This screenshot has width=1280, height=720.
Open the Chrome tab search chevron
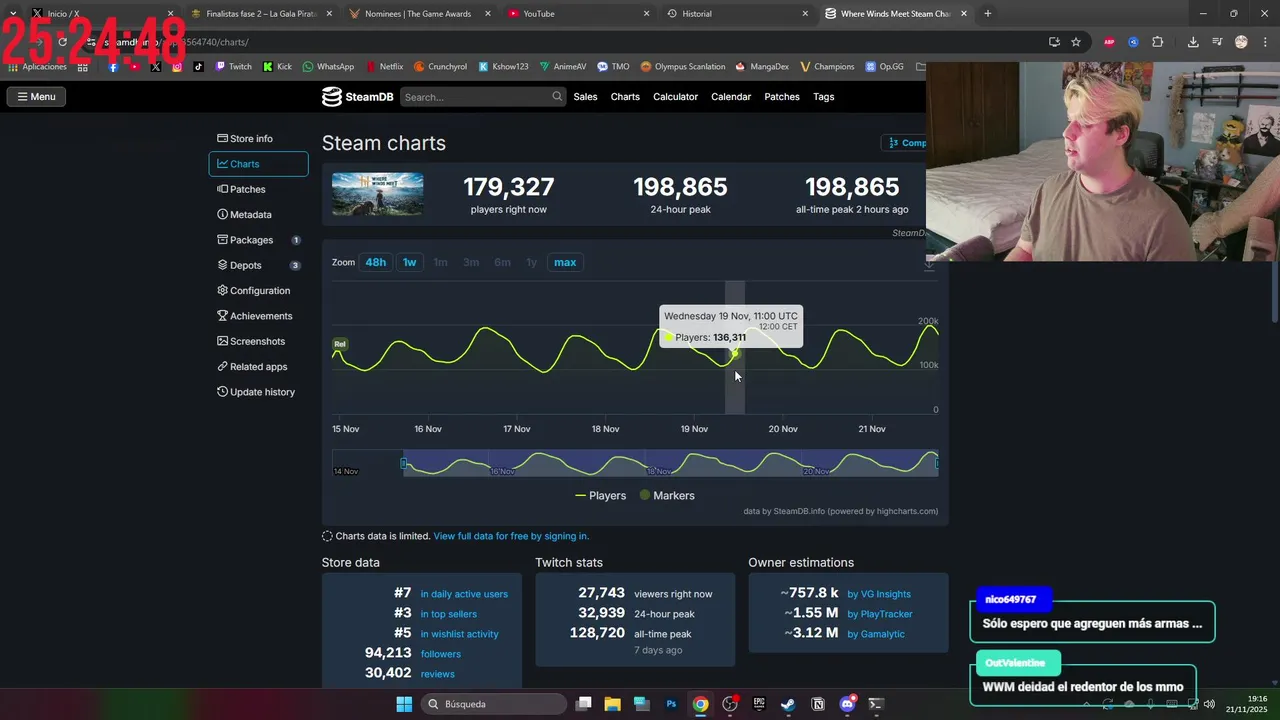(x=12, y=14)
